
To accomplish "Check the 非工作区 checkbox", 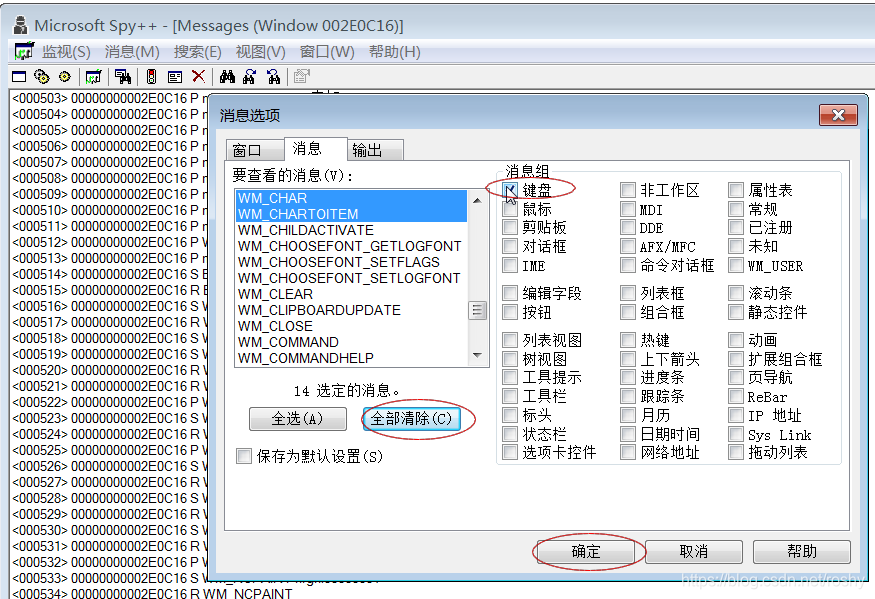I will 628,190.
